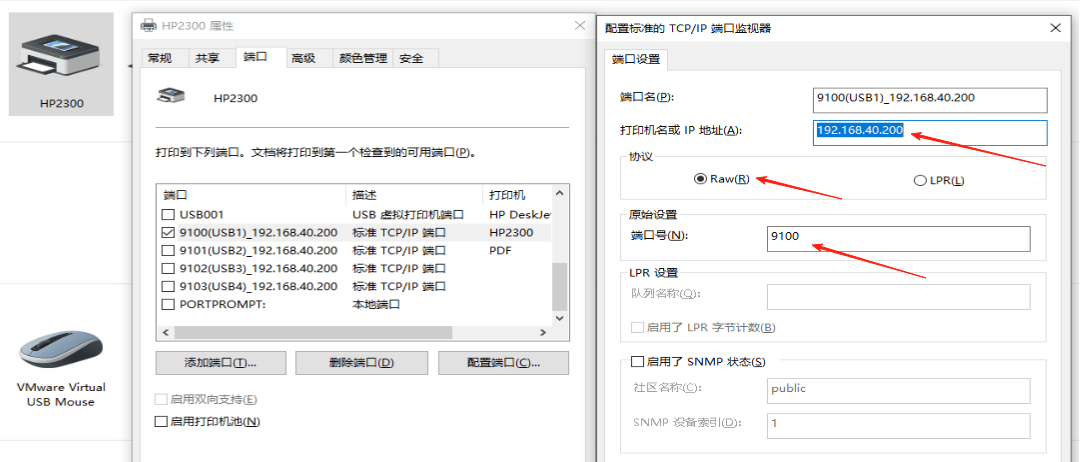Check the 9103(USB4)_192.168.40.200 port checkbox
This screenshot has height=462, width=1080.
[167, 286]
